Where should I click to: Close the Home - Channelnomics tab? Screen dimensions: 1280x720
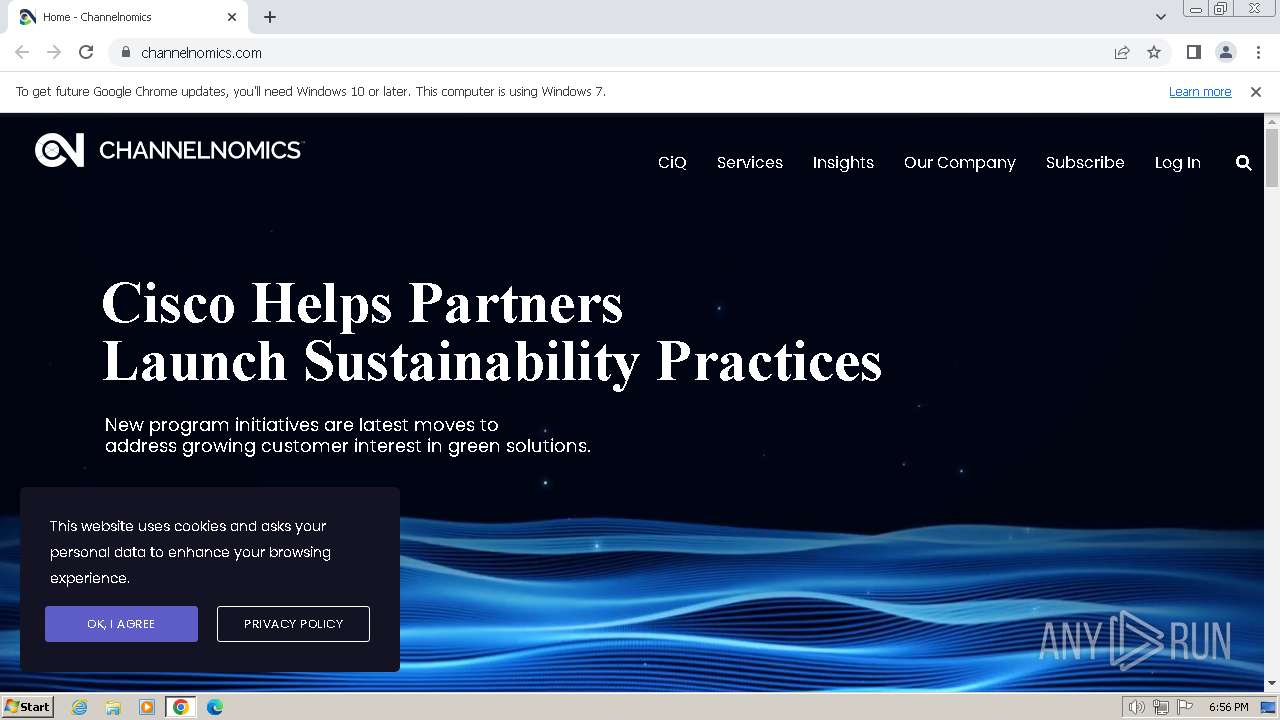(232, 17)
